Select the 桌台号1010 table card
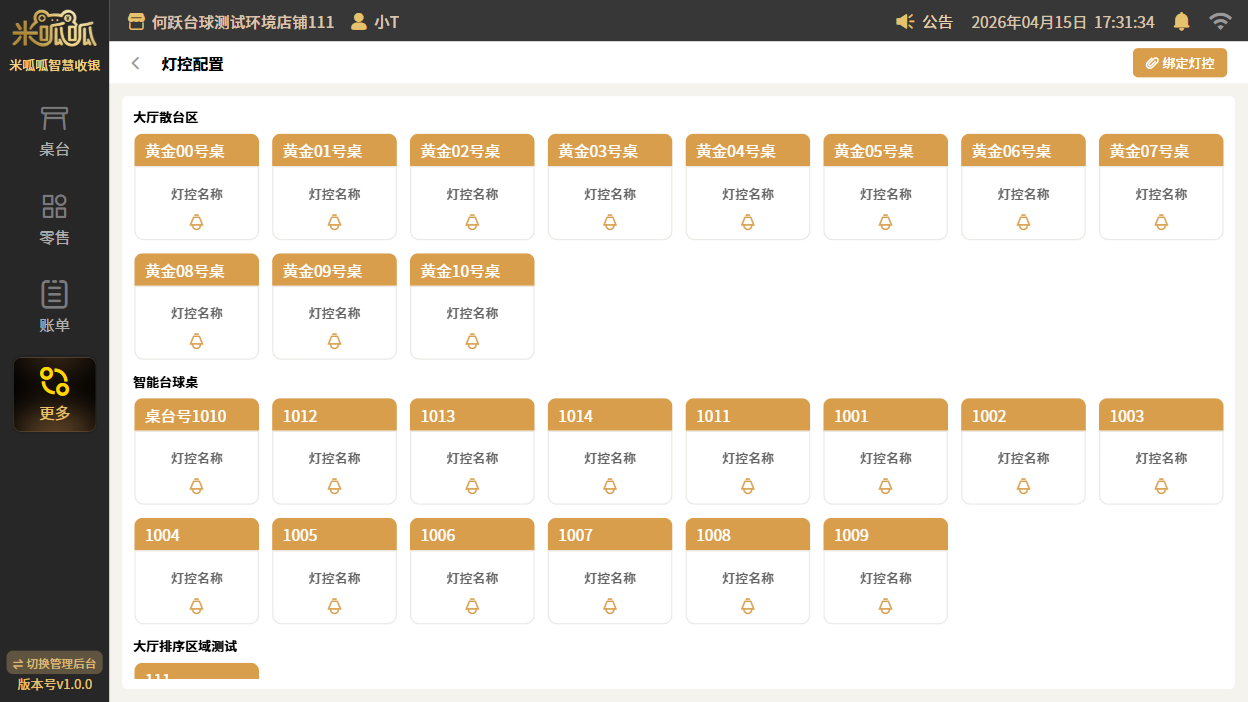The image size is (1248, 702). (197, 451)
